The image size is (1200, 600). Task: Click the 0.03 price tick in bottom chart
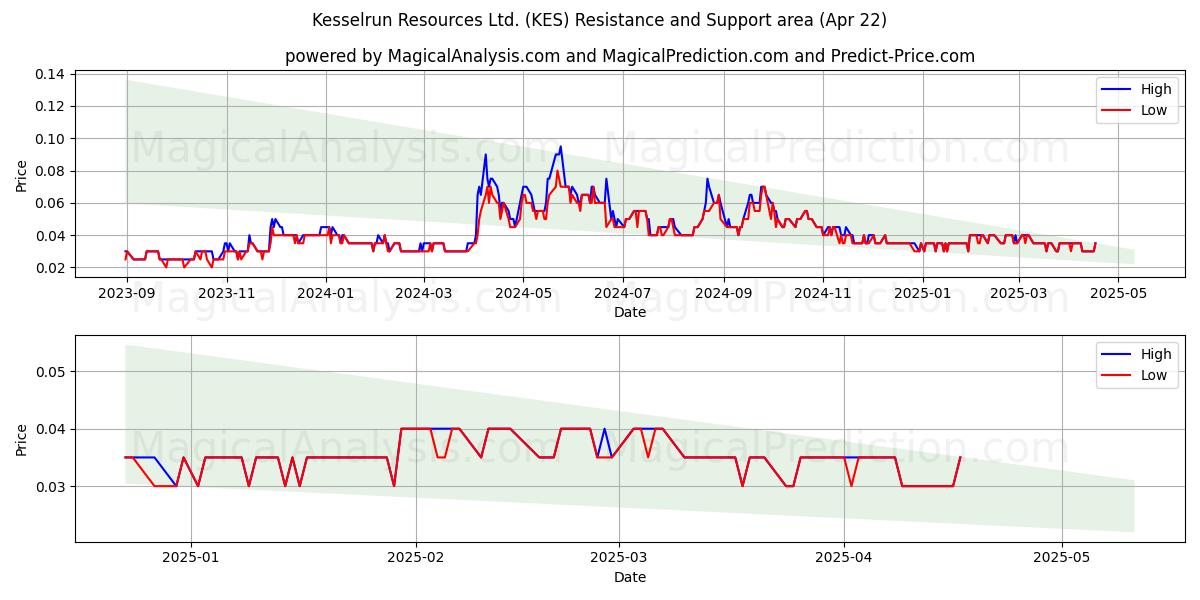(50, 487)
